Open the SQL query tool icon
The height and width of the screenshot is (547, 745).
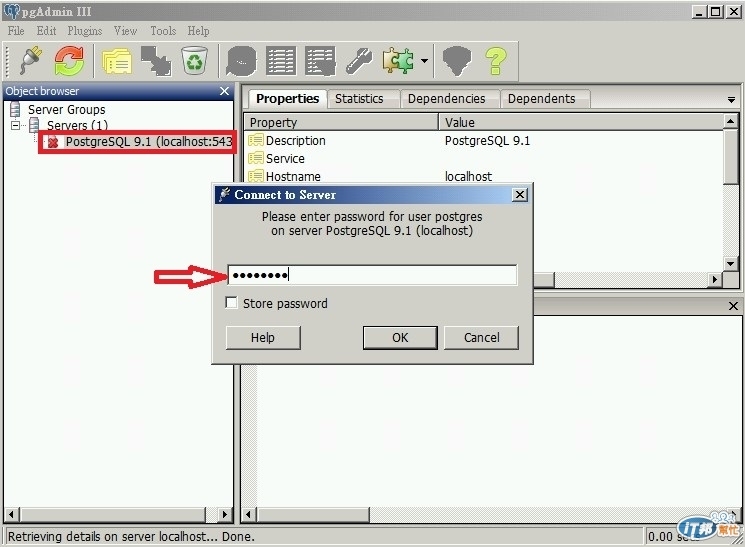[x=241, y=60]
